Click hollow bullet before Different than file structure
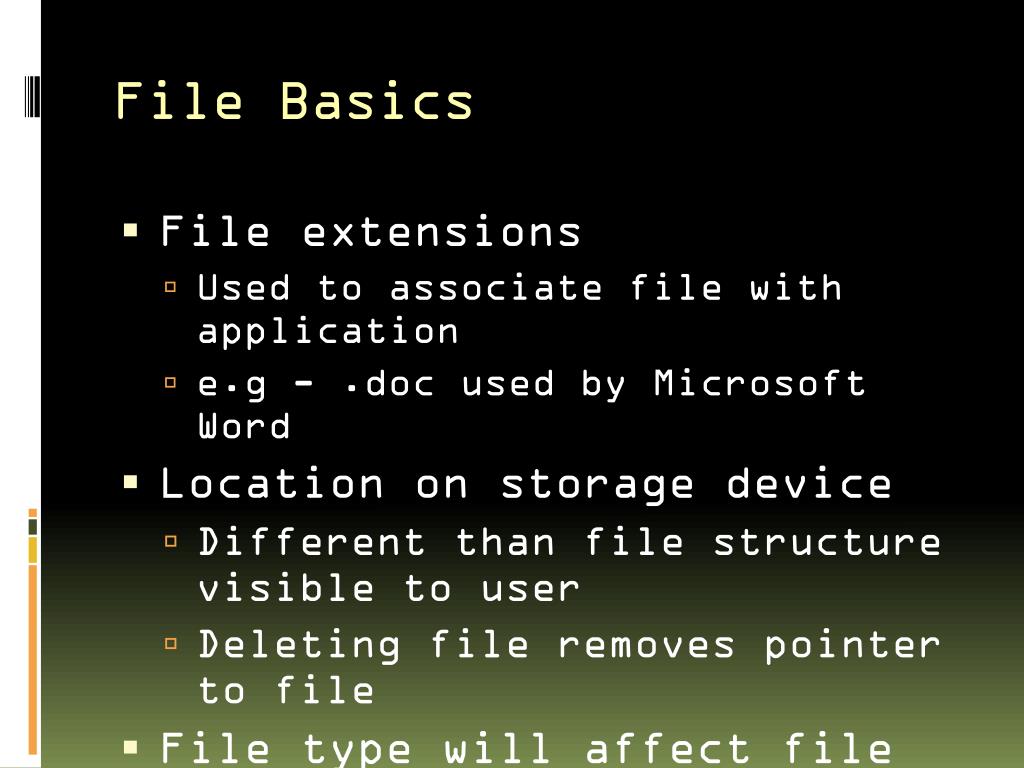Screen dimensions: 1024x768 click(x=171, y=542)
